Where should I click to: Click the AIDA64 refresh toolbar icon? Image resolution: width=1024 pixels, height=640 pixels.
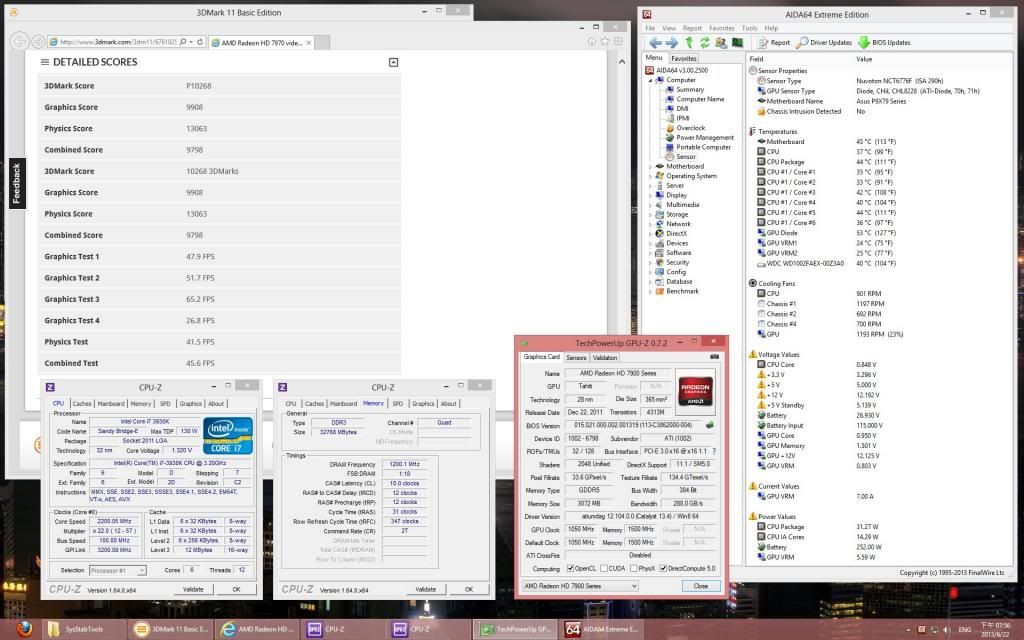(x=705, y=43)
